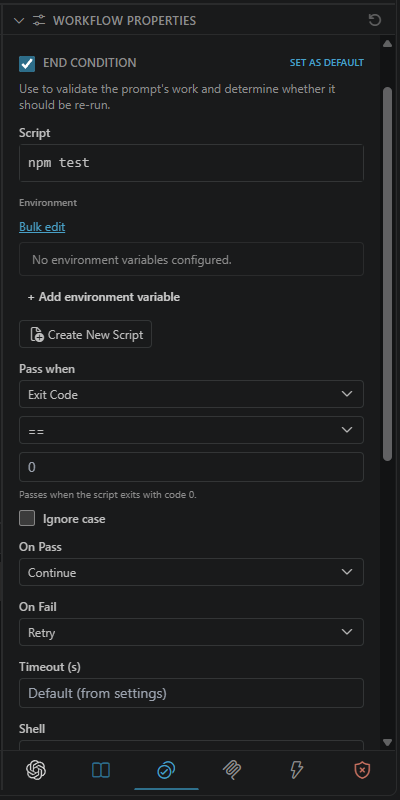Select the checkmark end condition tab

[x=166, y=770]
